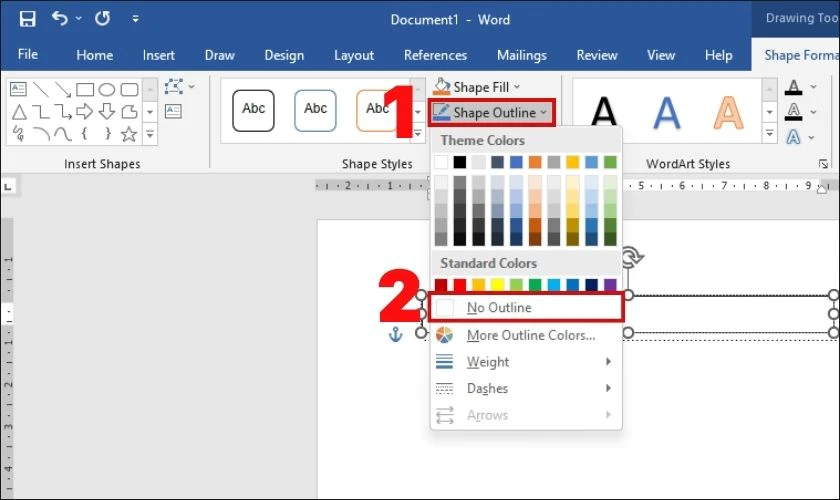This screenshot has width=840, height=500.
Task: Select the Line Arrow shape
Action: click(63, 89)
